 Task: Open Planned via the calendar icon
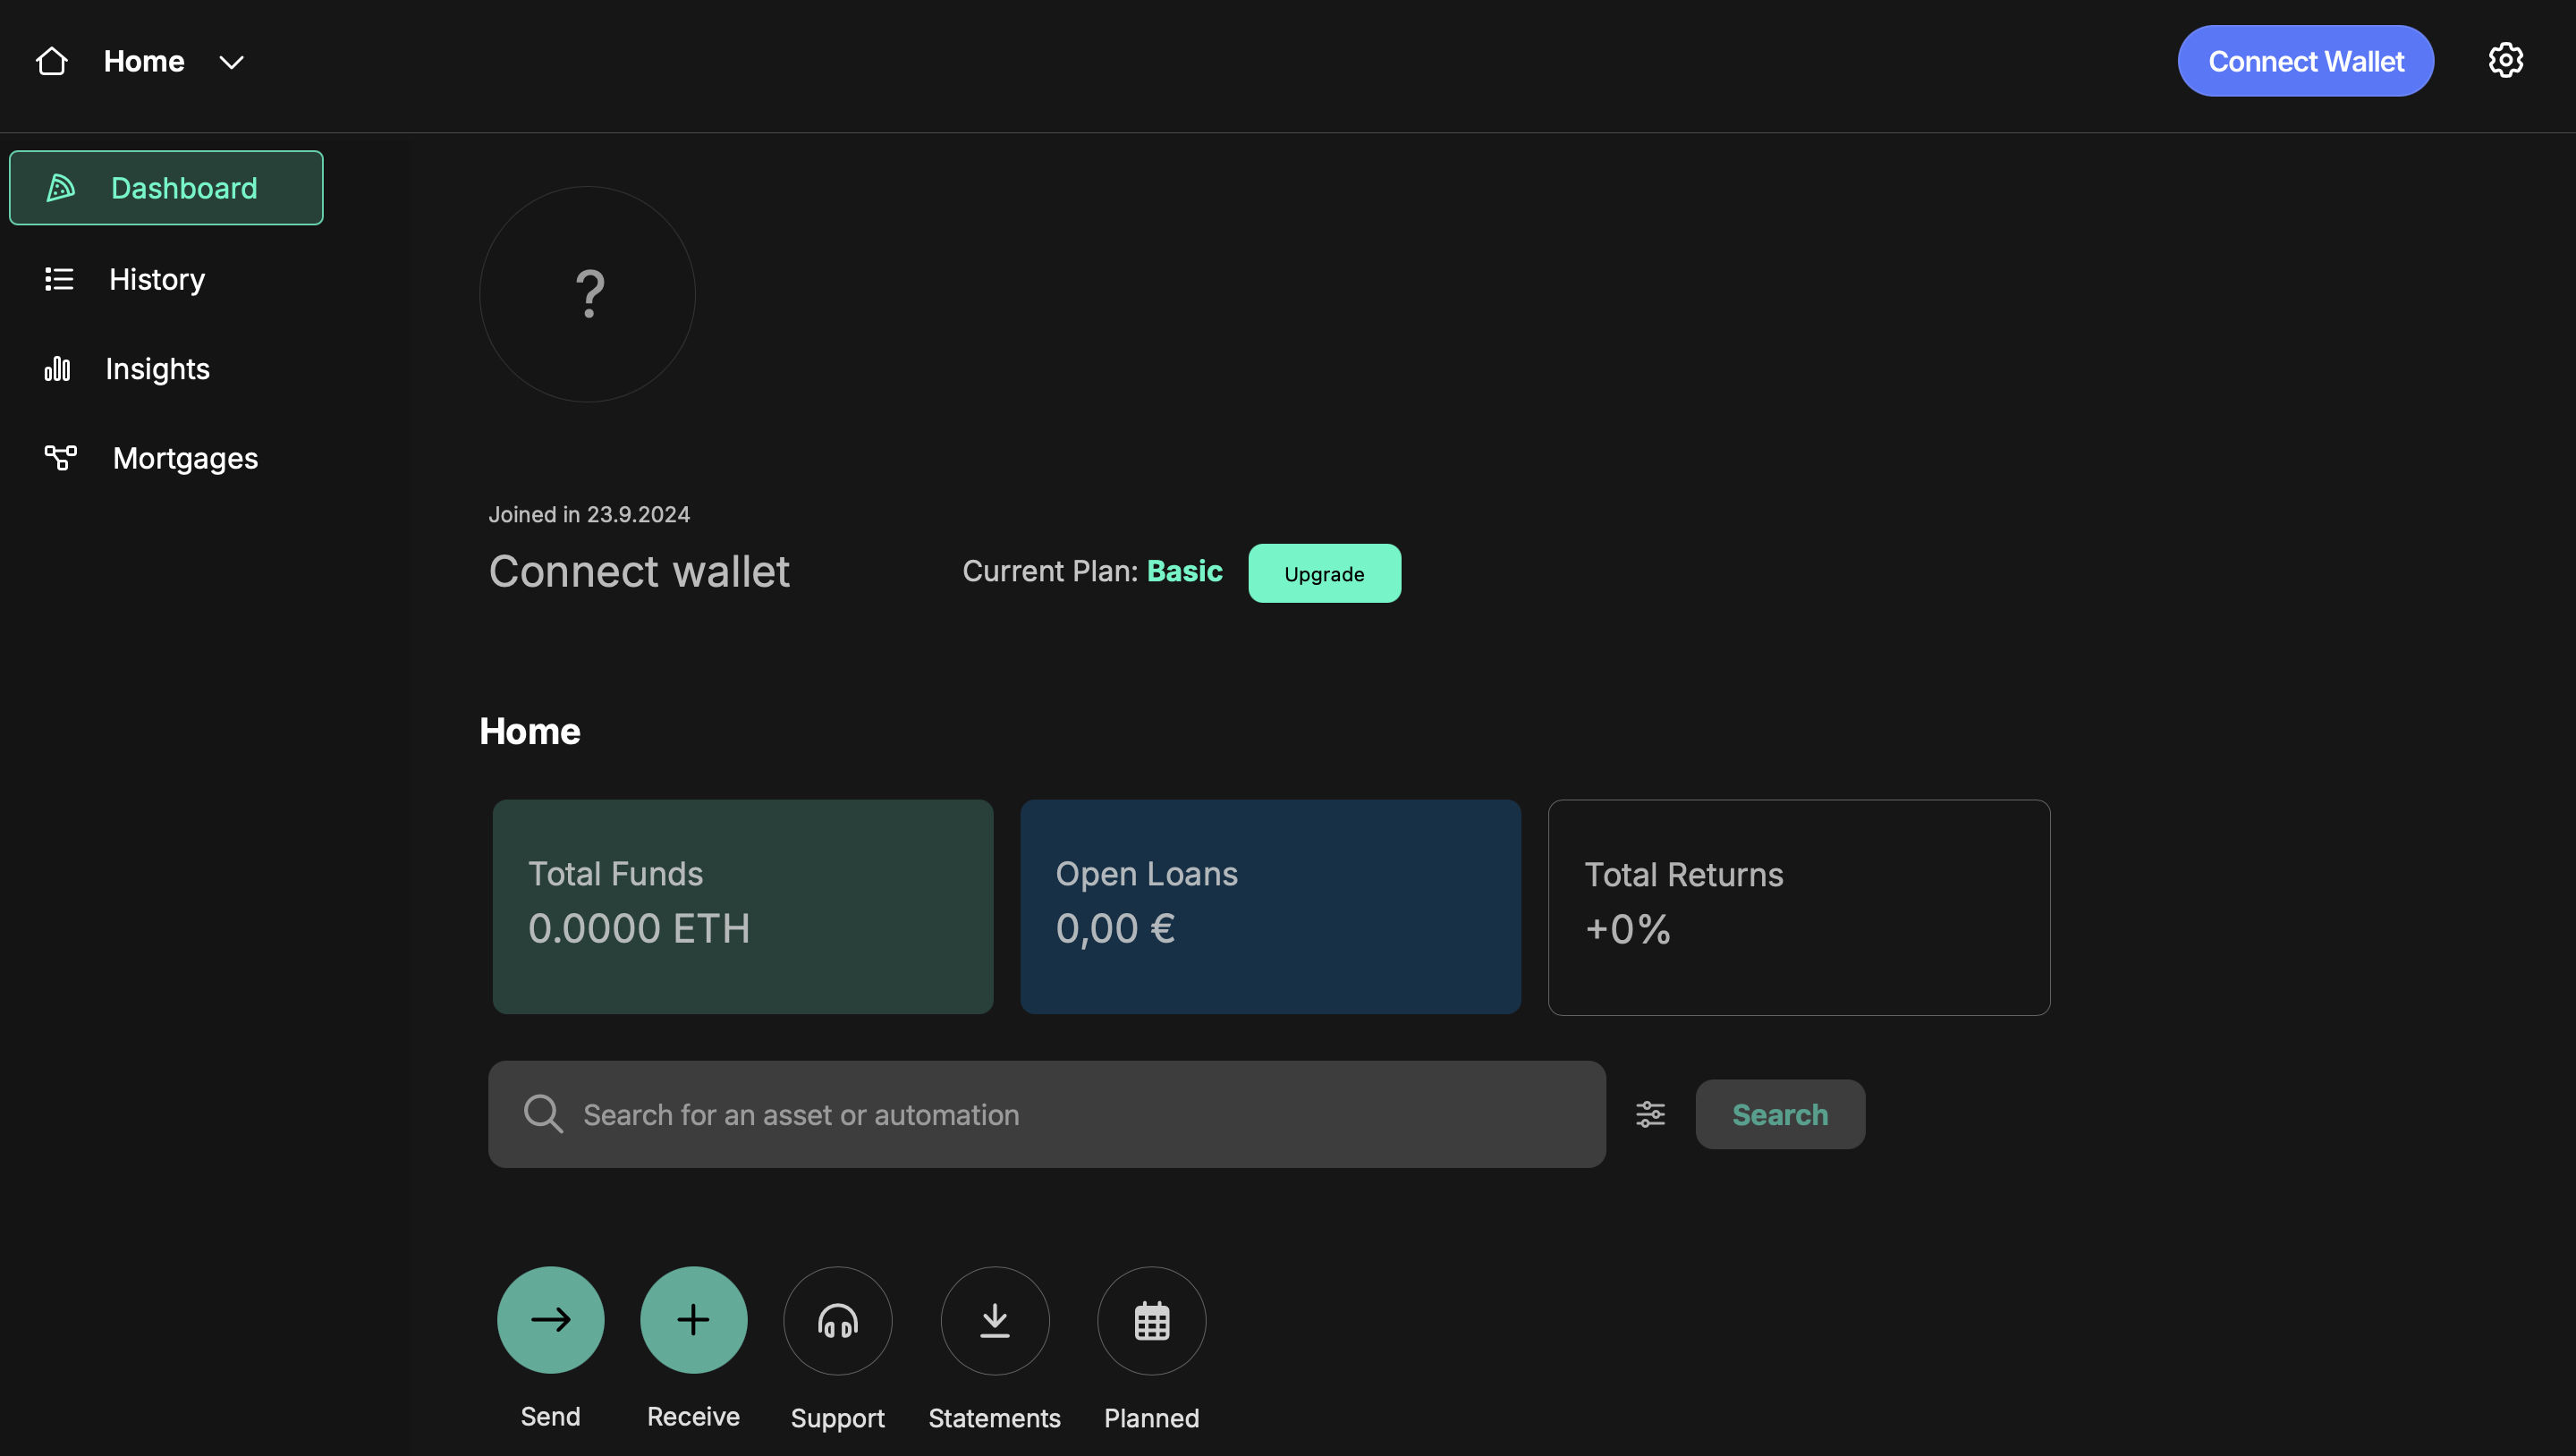1151,1321
